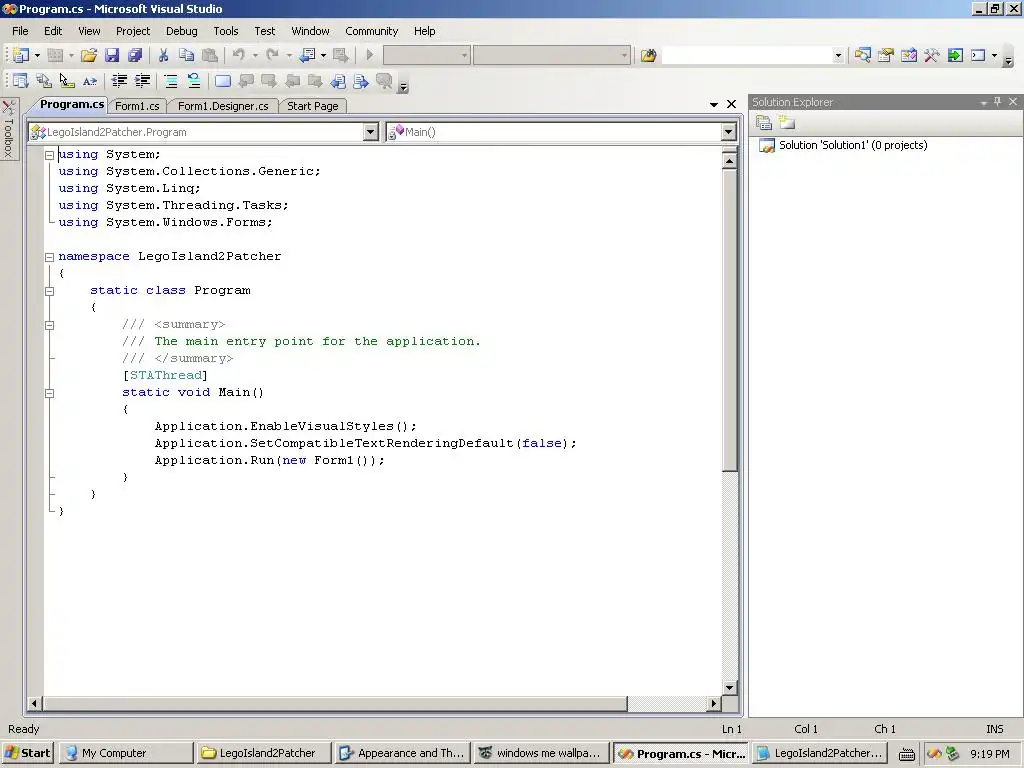Click the Windows Start button
Image resolution: width=1024 pixels, height=768 pixels.
[27, 753]
